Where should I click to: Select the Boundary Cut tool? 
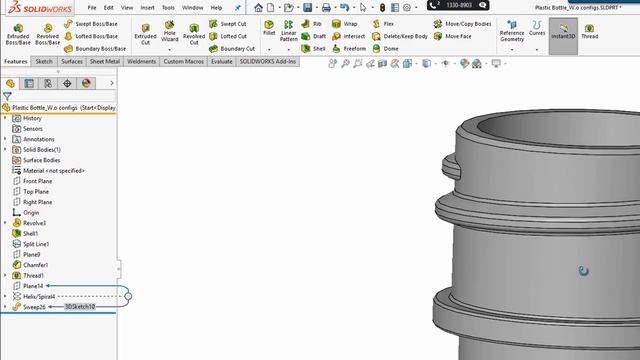coord(232,49)
